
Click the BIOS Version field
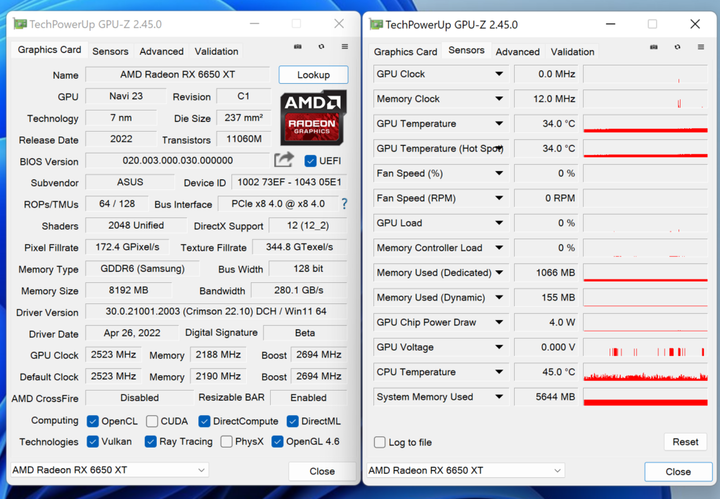[x=178, y=160]
